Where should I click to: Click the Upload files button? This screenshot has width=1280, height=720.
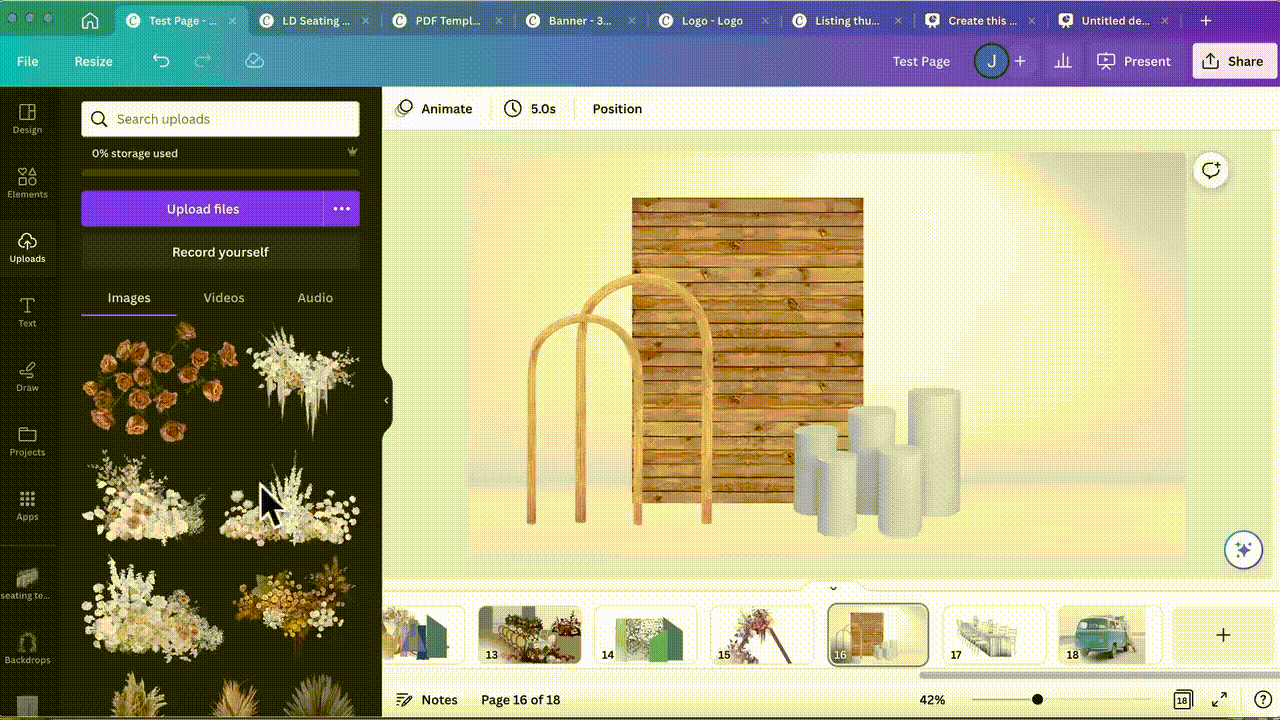click(203, 209)
